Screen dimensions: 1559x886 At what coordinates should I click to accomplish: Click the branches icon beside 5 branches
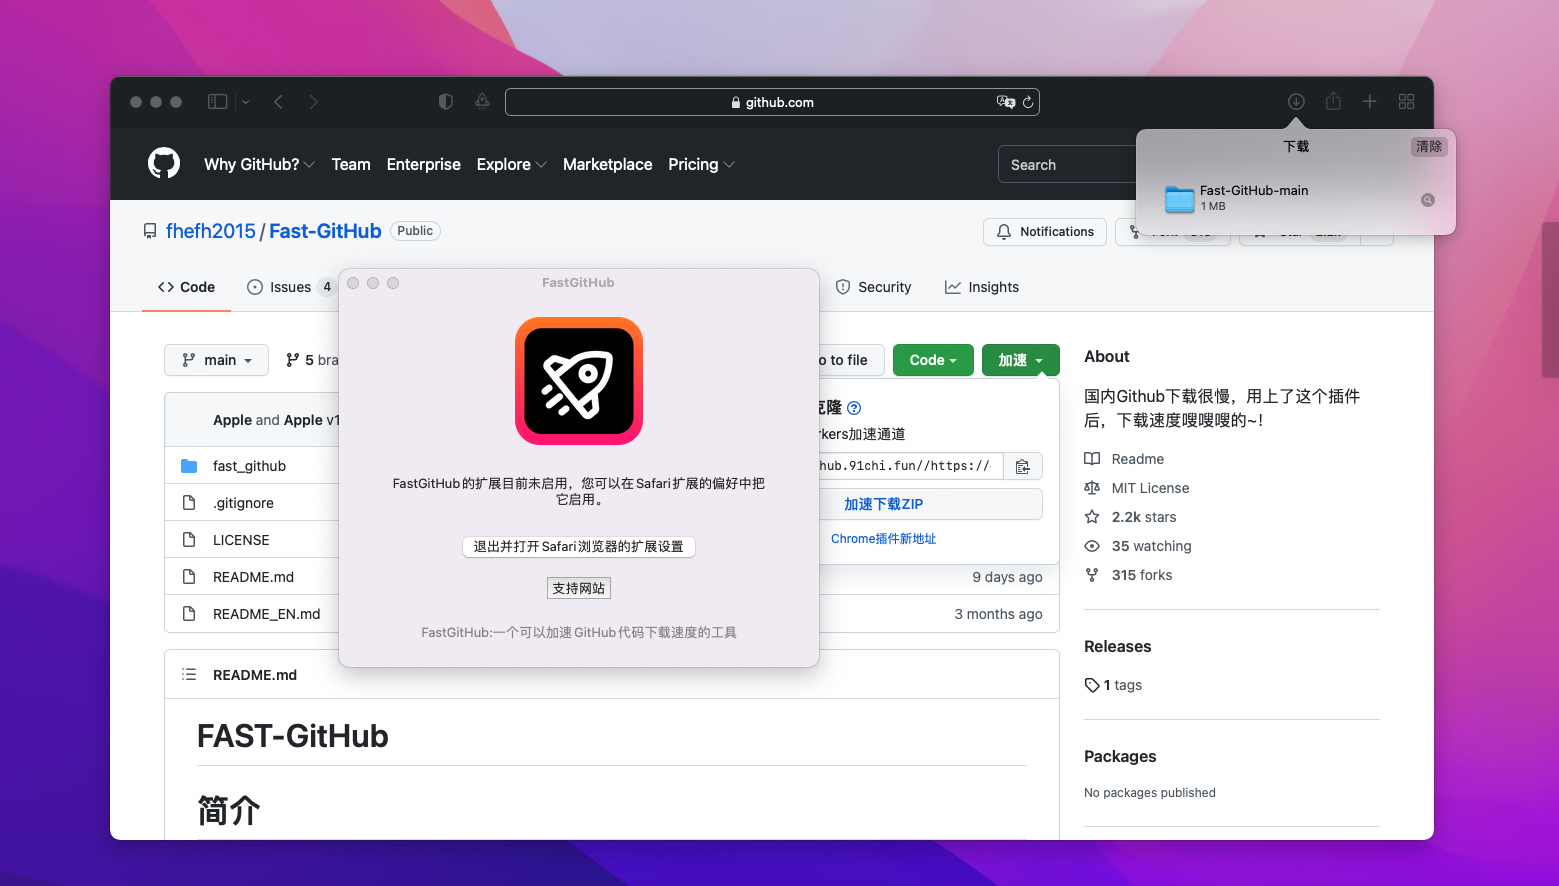coord(293,360)
